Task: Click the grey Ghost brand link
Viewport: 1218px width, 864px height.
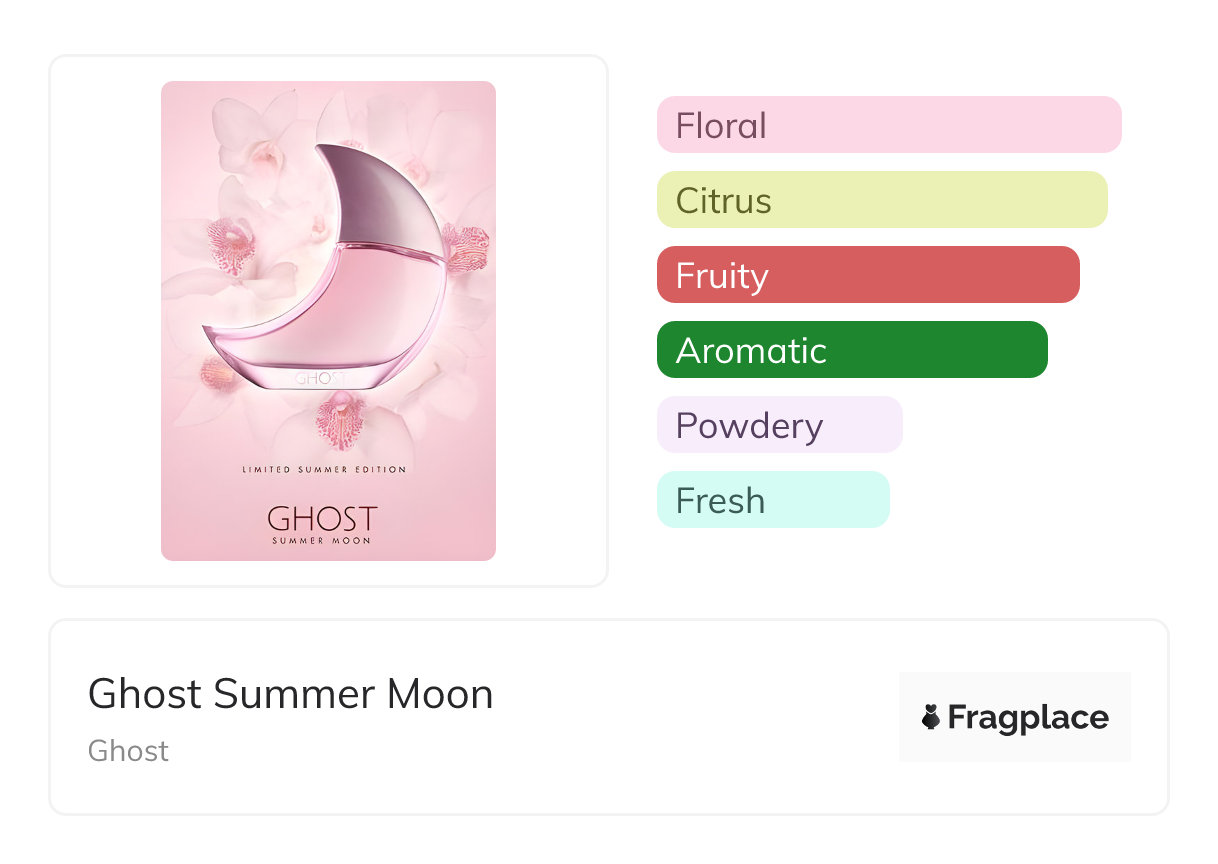Action: 128,751
